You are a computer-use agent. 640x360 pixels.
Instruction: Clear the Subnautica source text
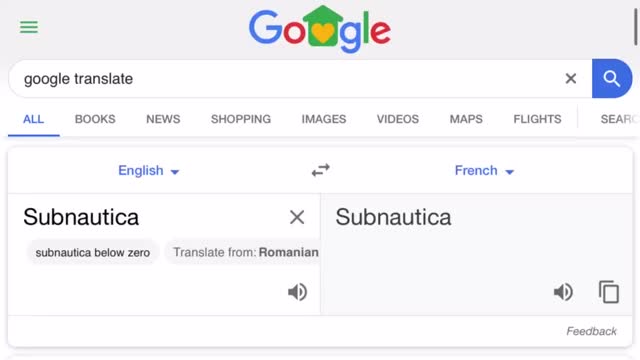coord(297,217)
